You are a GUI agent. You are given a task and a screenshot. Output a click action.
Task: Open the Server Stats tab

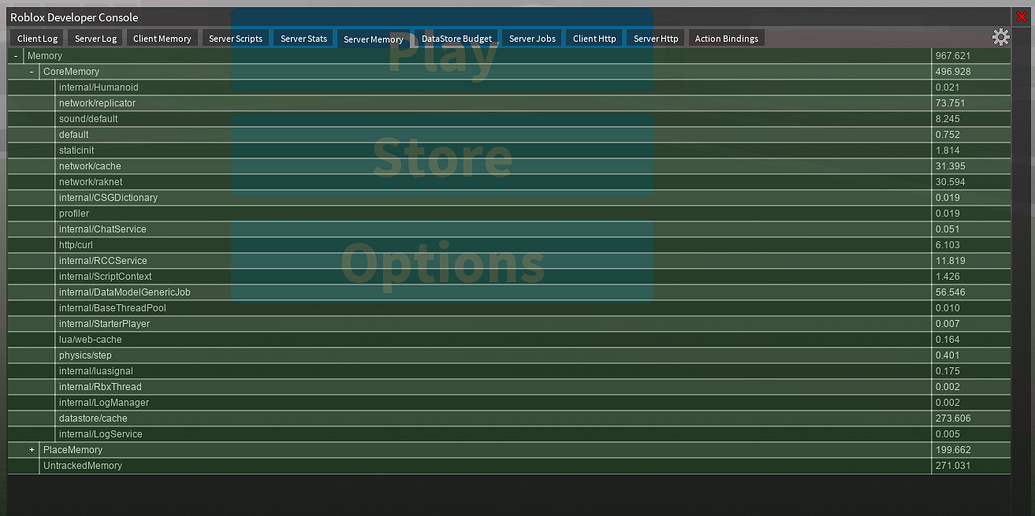point(304,39)
